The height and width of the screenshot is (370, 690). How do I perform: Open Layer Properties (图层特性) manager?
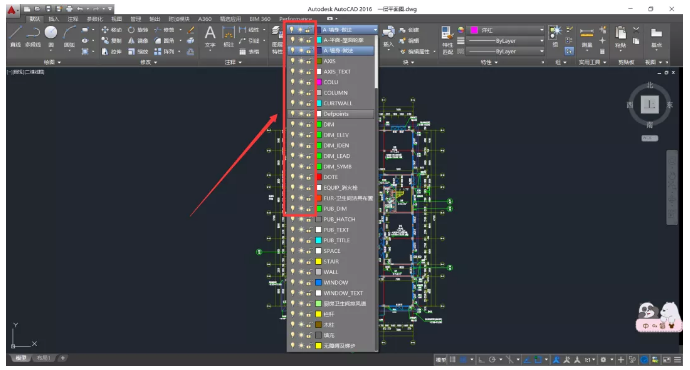click(x=277, y=39)
